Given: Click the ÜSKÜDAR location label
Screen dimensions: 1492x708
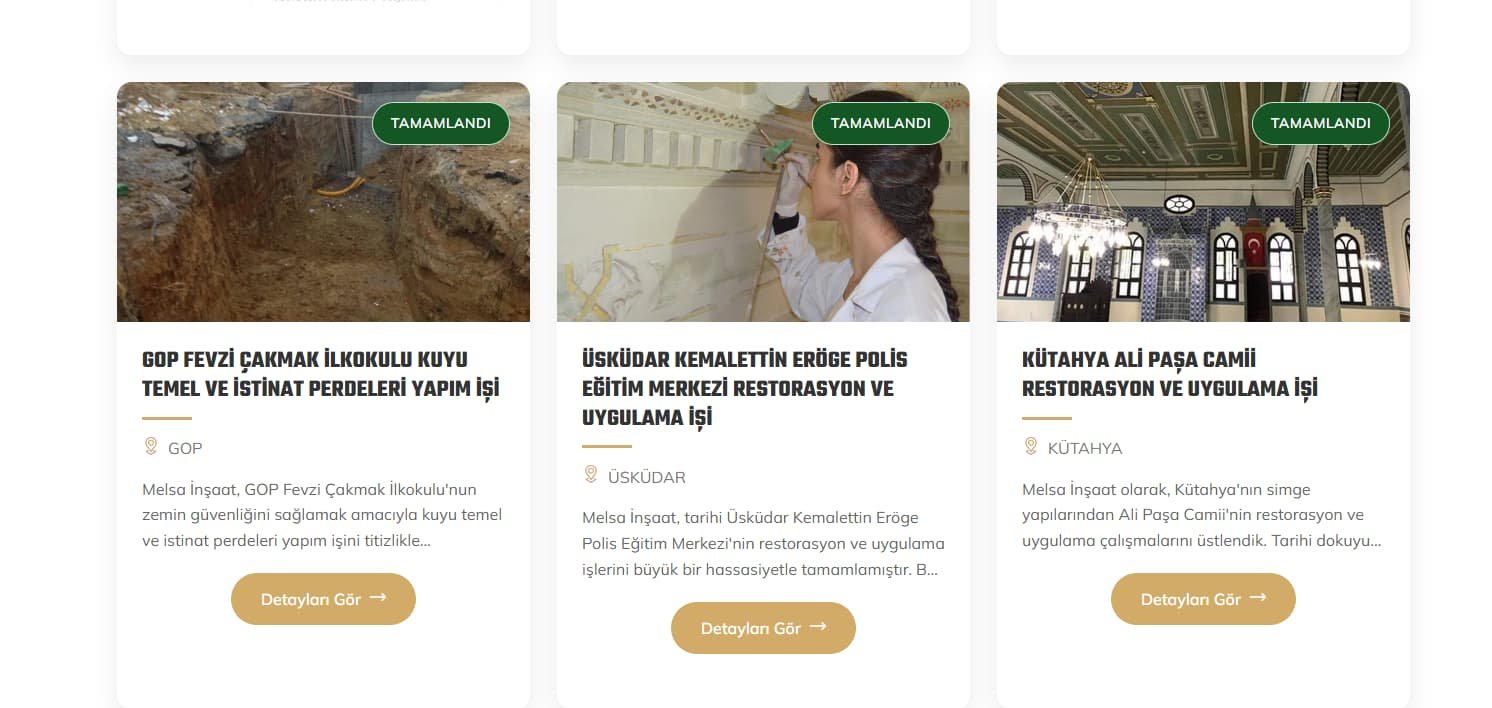Looking at the screenshot, I should click(x=647, y=477).
